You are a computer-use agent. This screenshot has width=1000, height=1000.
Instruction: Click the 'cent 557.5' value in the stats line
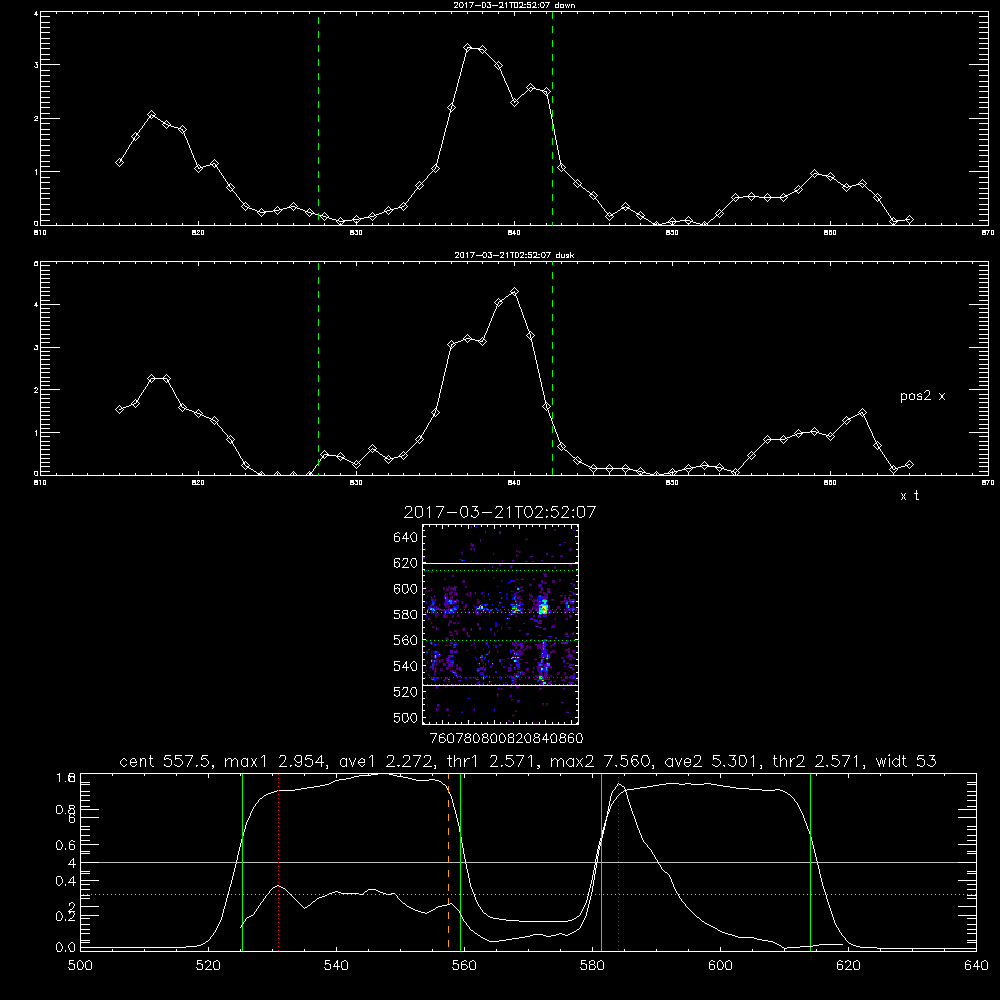(x=167, y=761)
